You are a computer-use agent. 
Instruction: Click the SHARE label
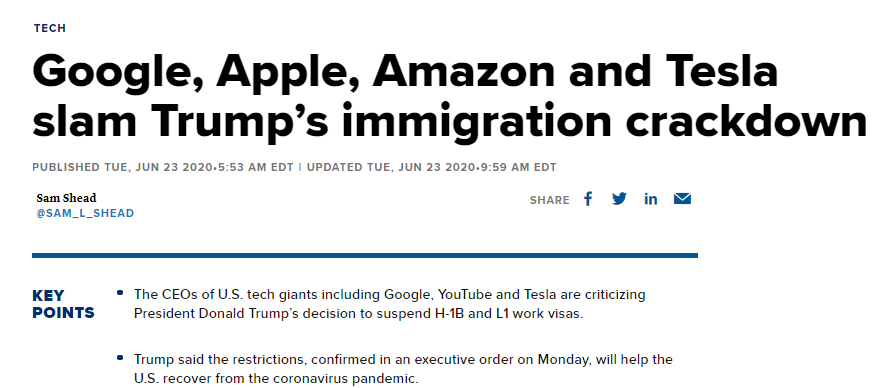click(x=549, y=200)
